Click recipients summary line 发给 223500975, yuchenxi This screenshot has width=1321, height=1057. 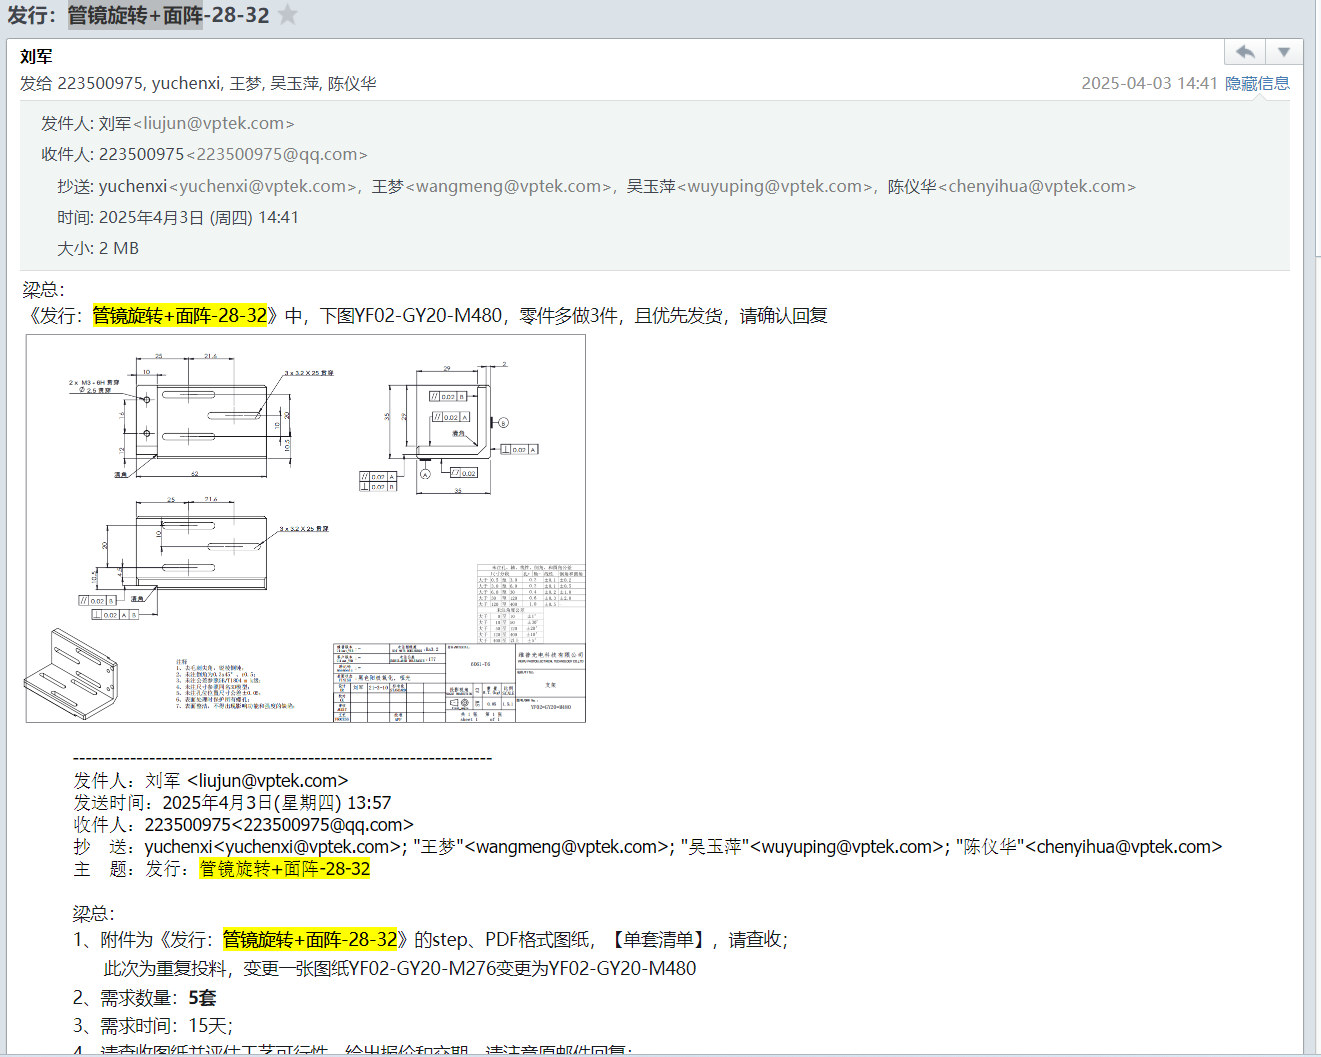coord(198,83)
